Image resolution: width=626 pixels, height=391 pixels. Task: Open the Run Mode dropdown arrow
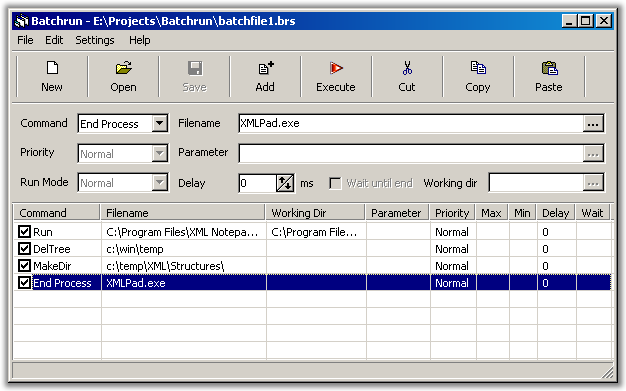(159, 183)
